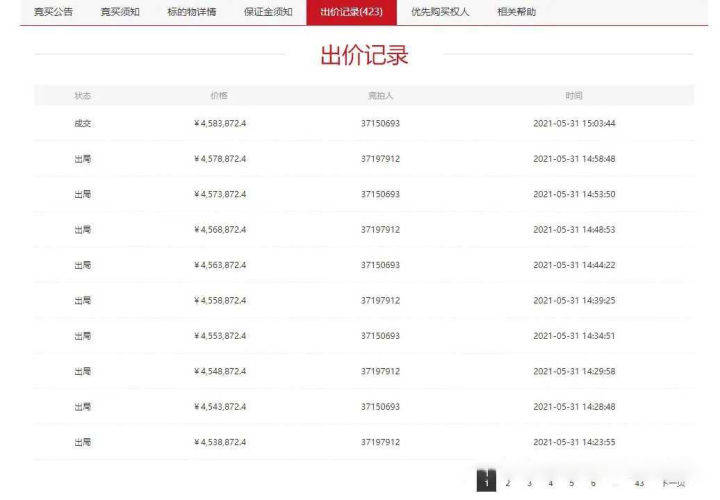Viewport: 720px width, 500px height.
Task: Open the 标的物详情 tab
Action: [191, 12]
